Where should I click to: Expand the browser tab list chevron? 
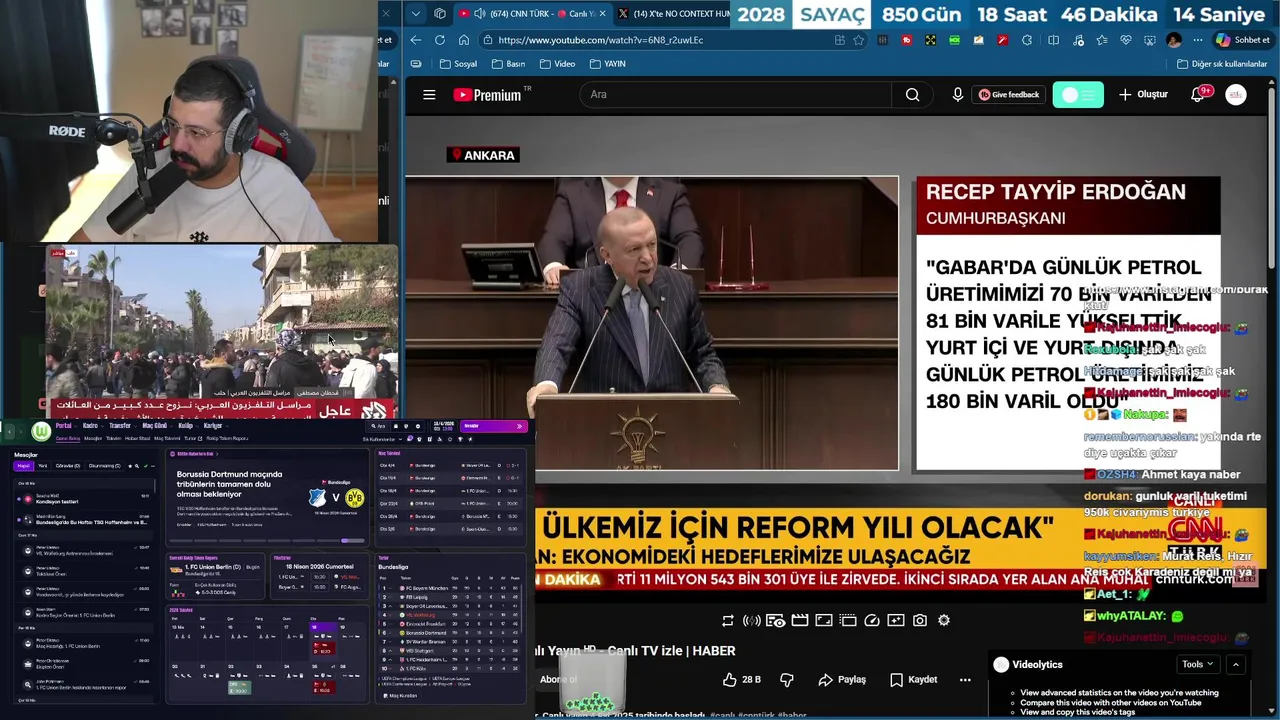pos(416,13)
